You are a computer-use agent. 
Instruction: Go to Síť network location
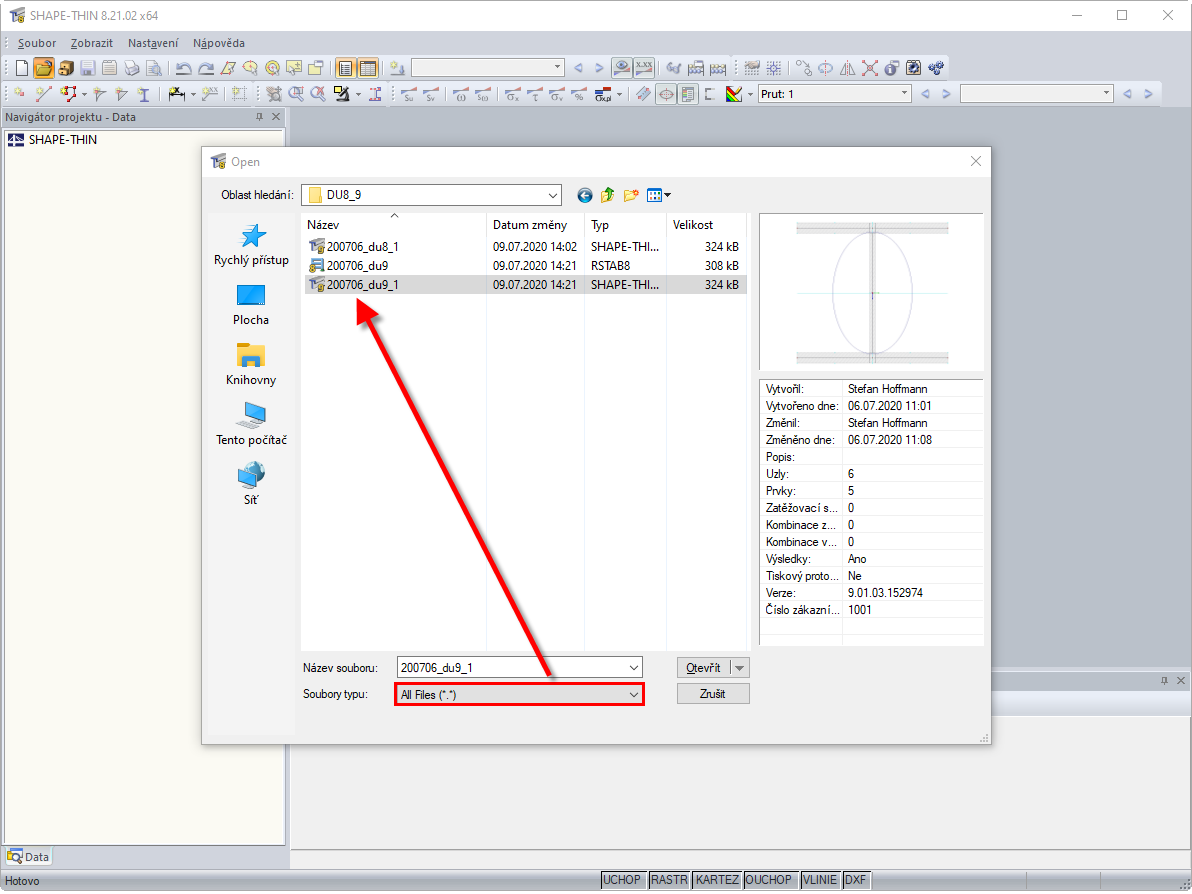(x=251, y=485)
